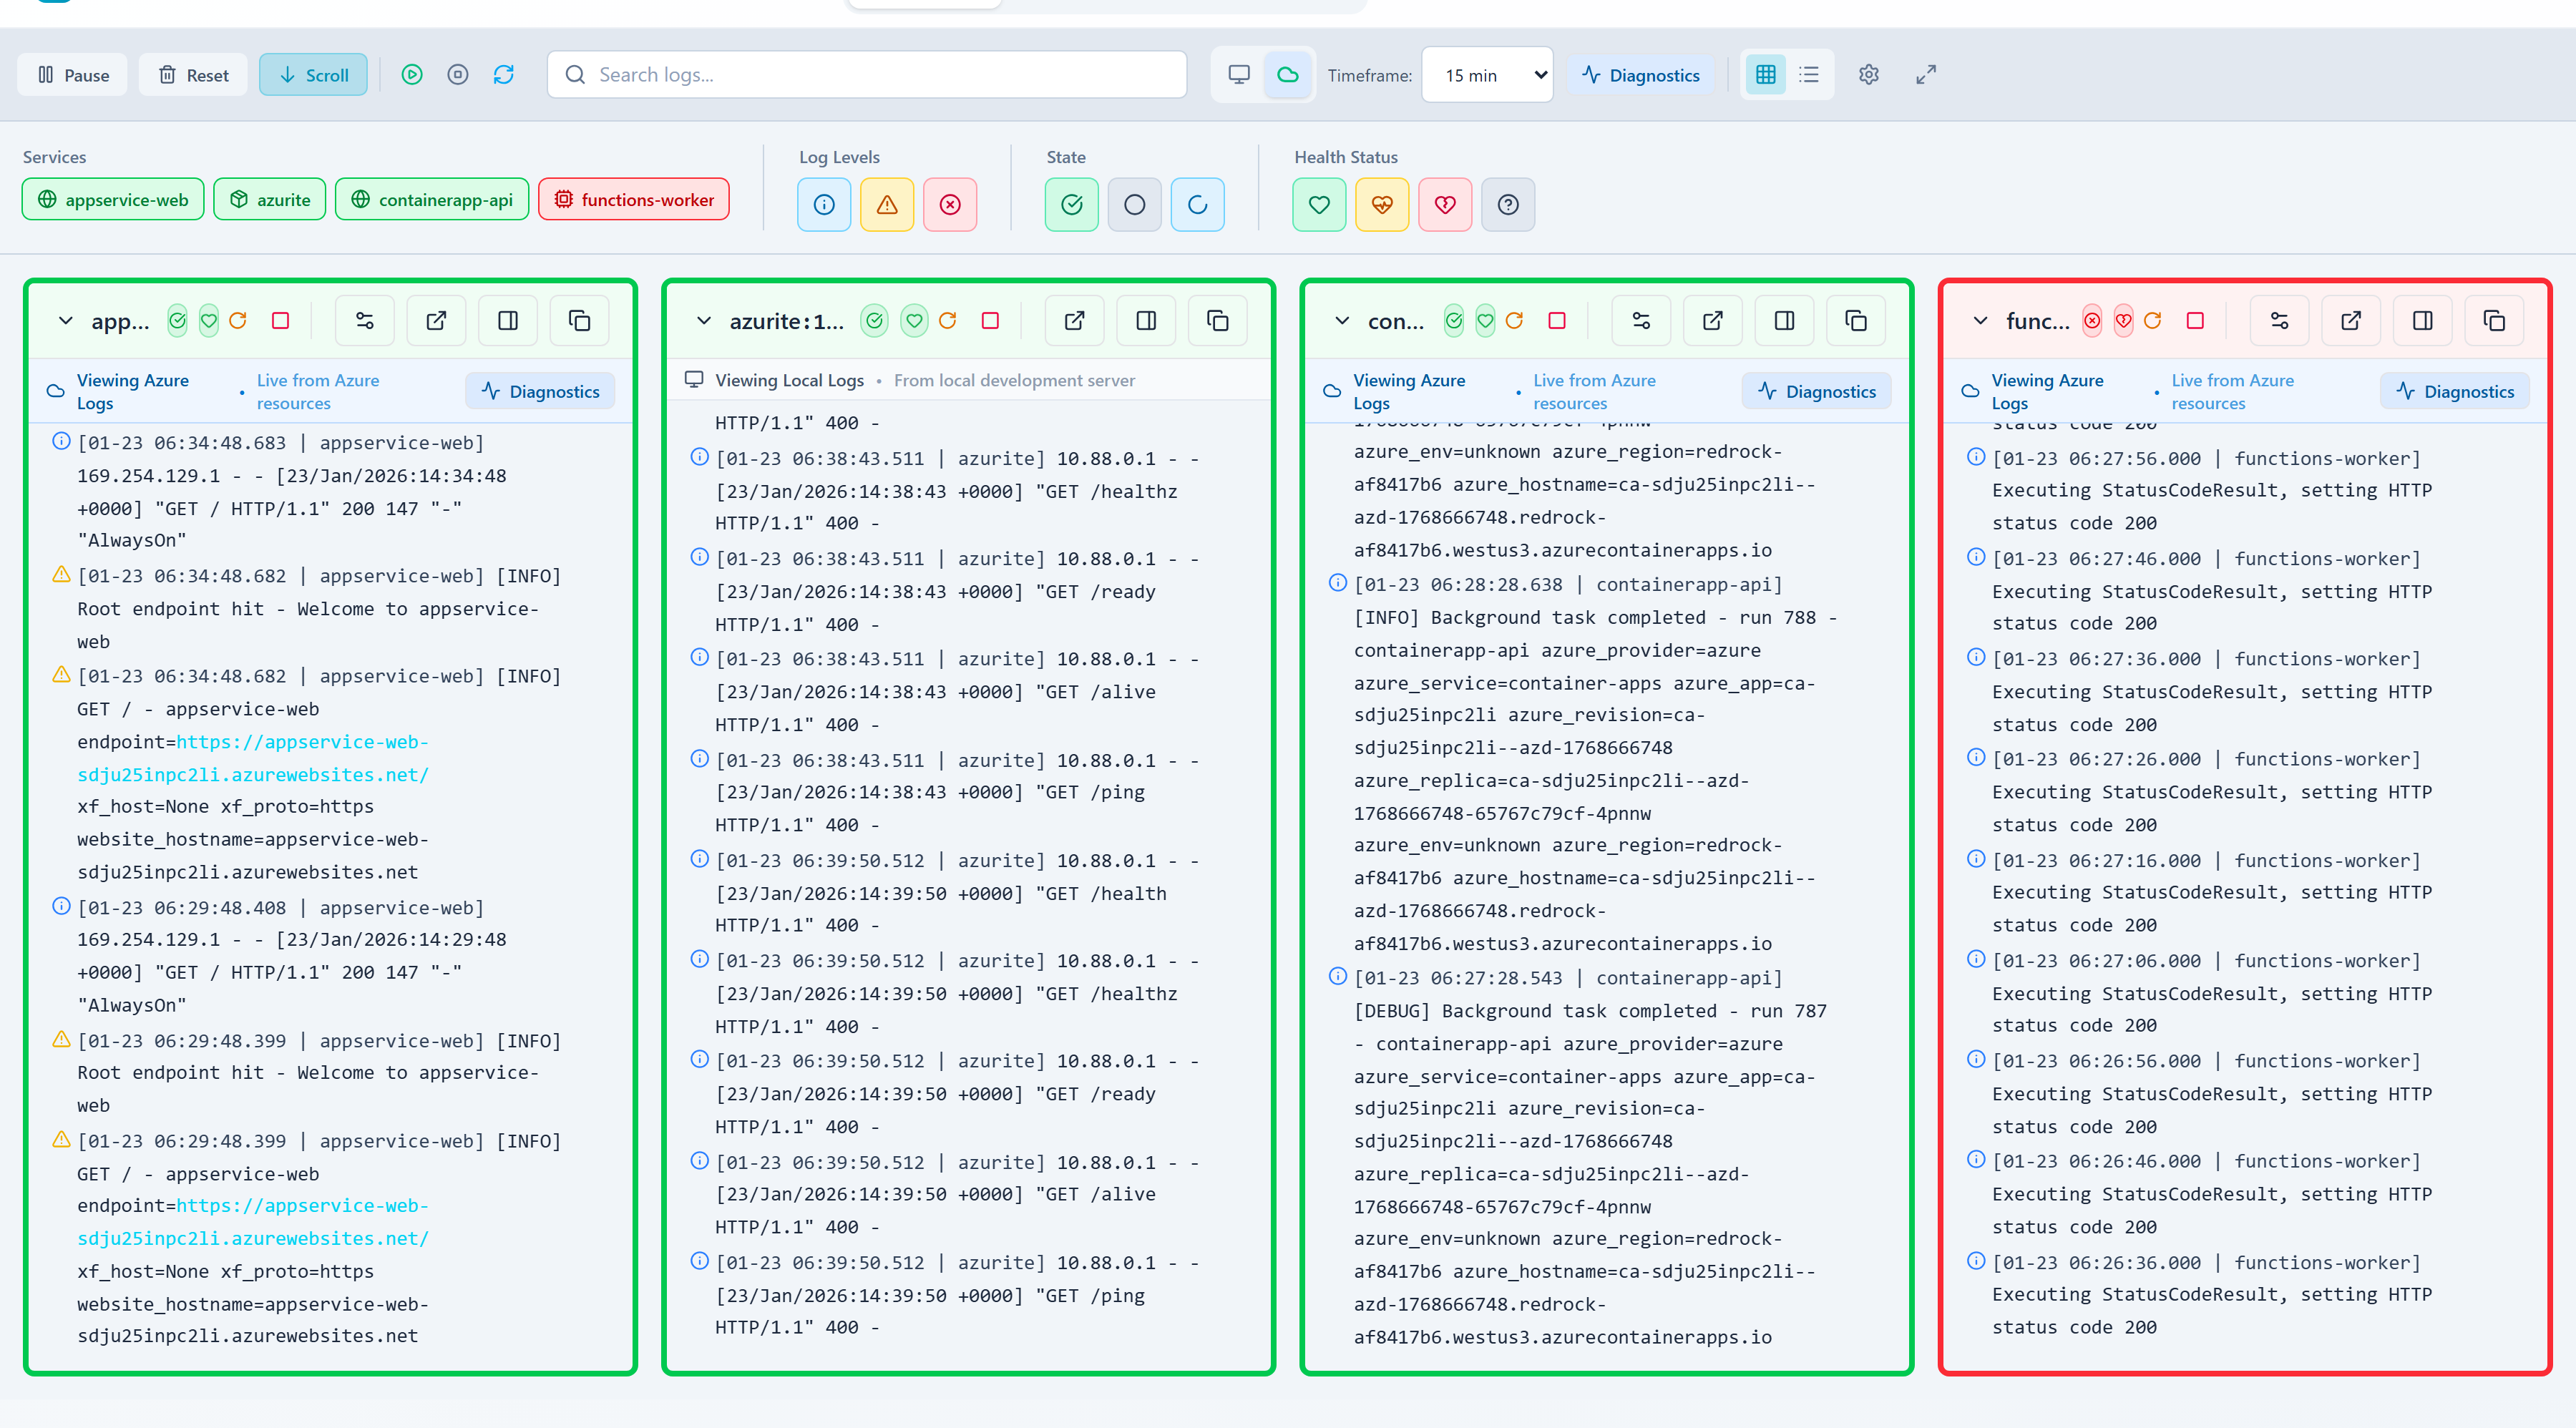Collapse the containerapp-api panel via its chevron
Image resolution: width=2576 pixels, height=1428 pixels.
(x=1341, y=320)
